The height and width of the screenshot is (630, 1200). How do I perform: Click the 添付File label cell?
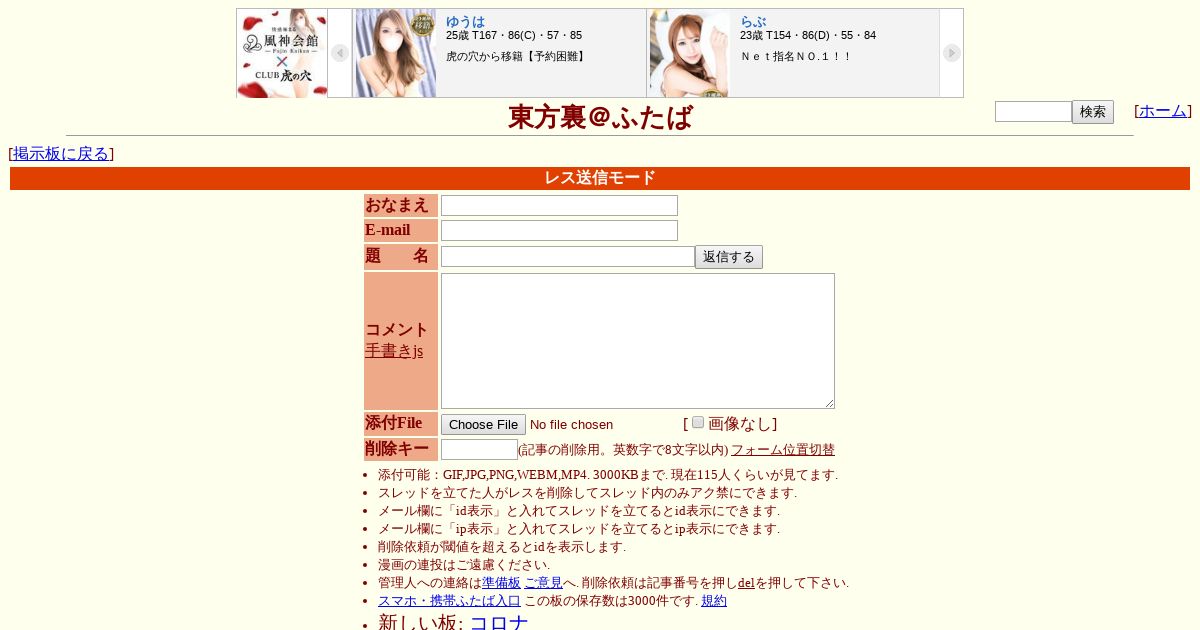click(401, 423)
